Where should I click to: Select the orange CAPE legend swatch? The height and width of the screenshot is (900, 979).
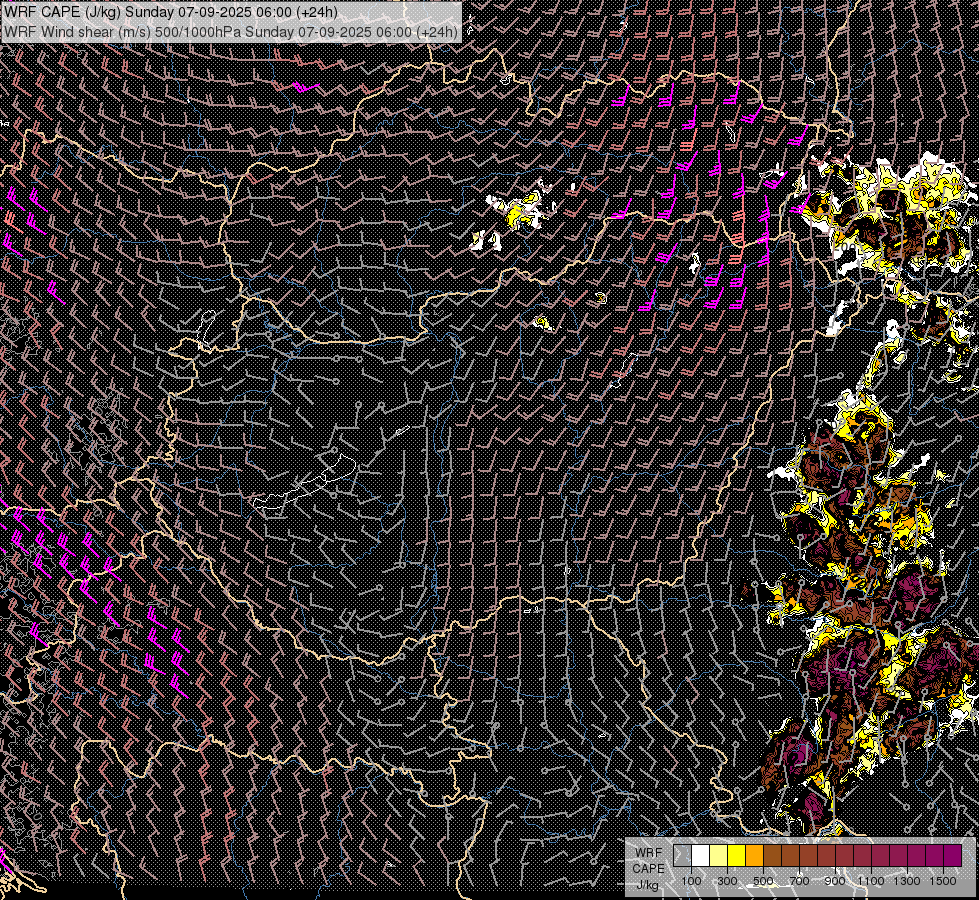[754, 855]
